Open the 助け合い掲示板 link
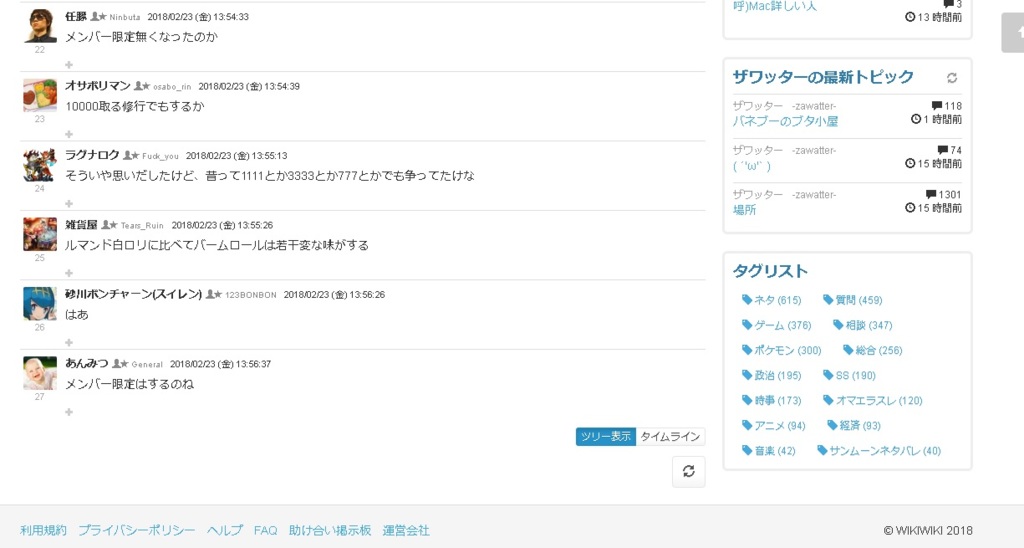Viewport: 1024px width, 548px height. (330, 530)
